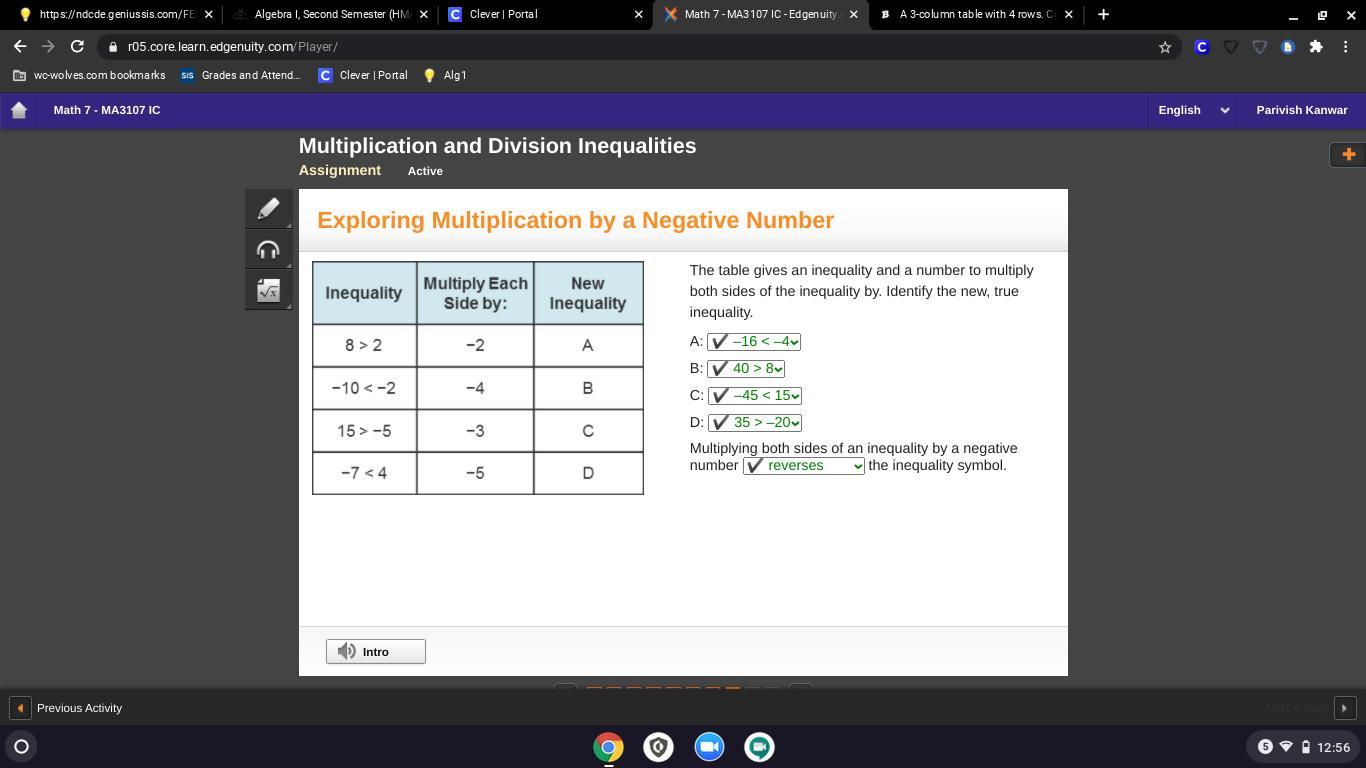This screenshot has height=768, width=1366.
Task: Open answer A dropdown showing −16 < −4
Action: [x=754, y=342]
